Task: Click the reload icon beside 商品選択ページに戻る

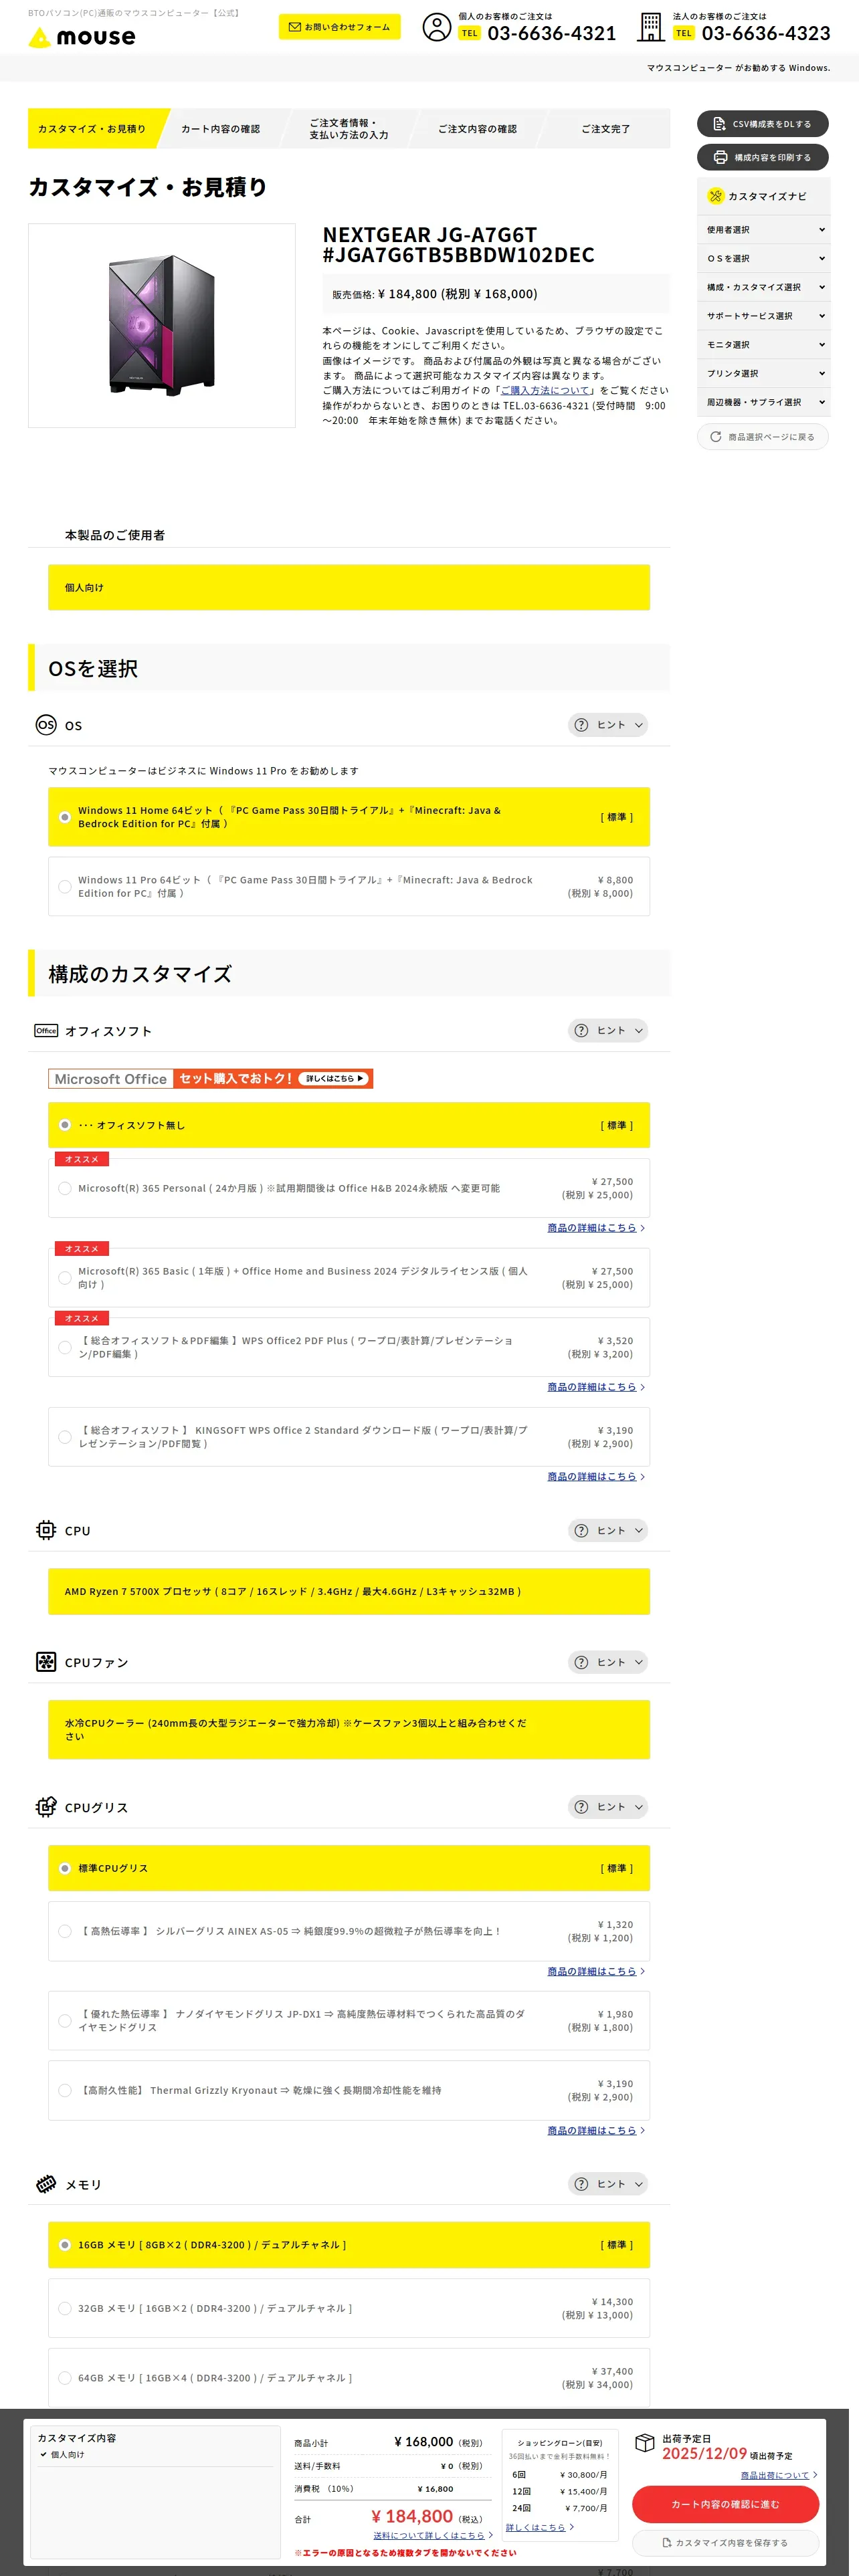Action: pos(716,437)
